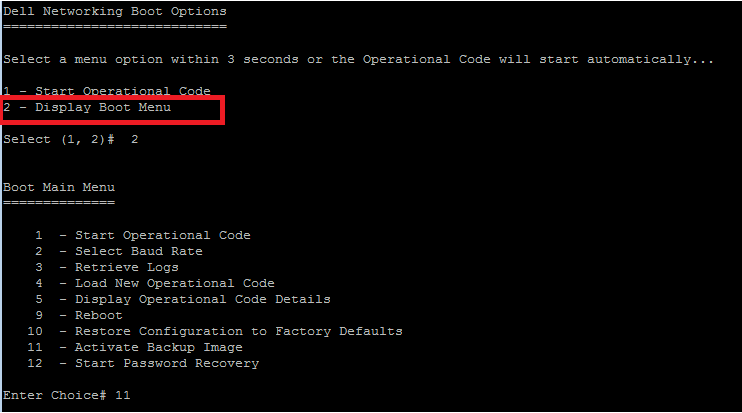Click the 'Start Password Recovery' entry
This screenshot has height=413, width=742.
click(167, 363)
